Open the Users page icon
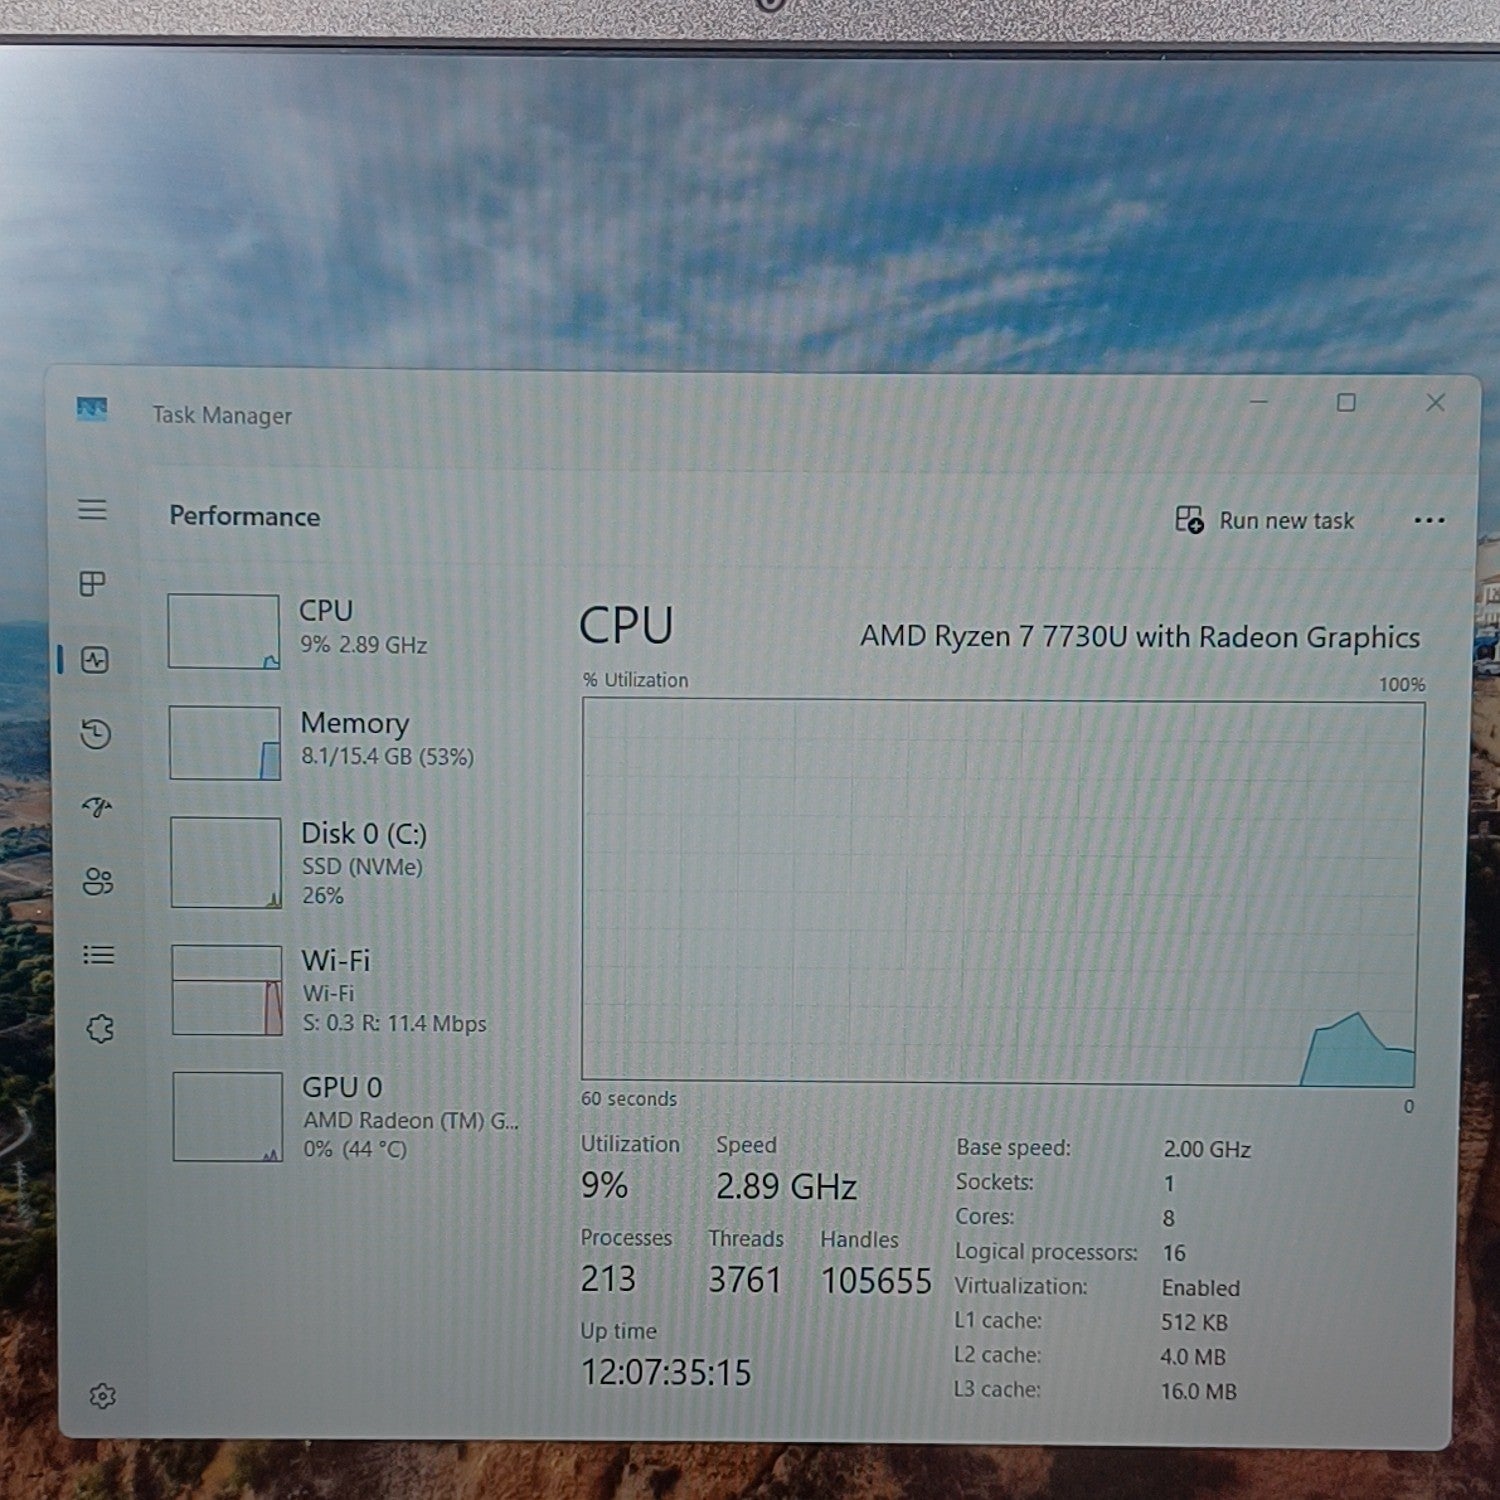 (x=98, y=881)
